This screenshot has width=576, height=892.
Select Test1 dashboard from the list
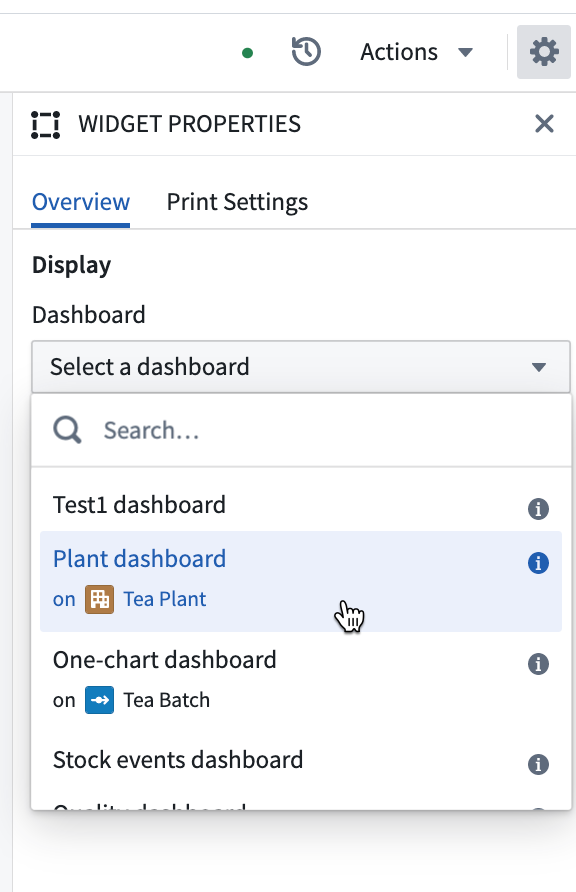[301, 505]
